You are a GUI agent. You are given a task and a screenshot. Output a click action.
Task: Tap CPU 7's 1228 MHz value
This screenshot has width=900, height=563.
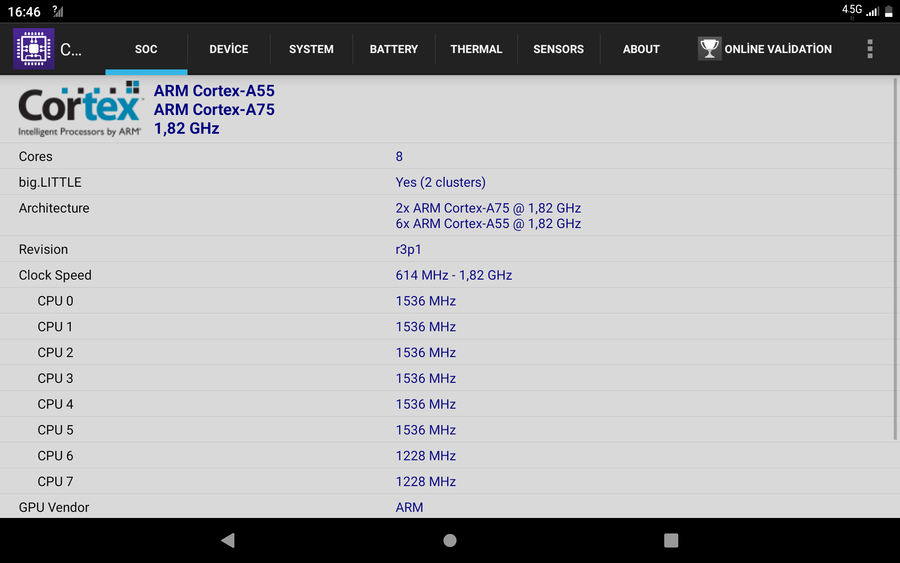click(x=425, y=482)
